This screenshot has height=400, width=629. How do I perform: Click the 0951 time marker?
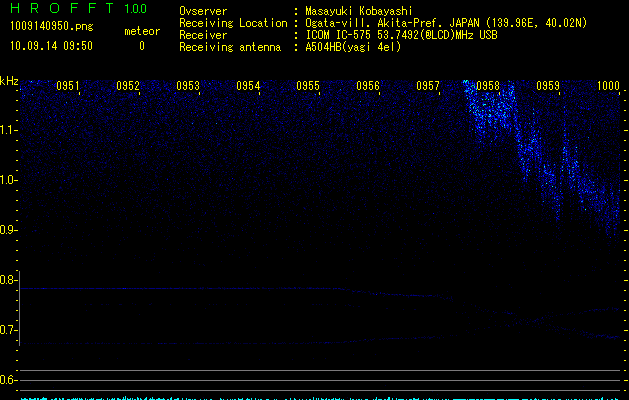(67, 86)
